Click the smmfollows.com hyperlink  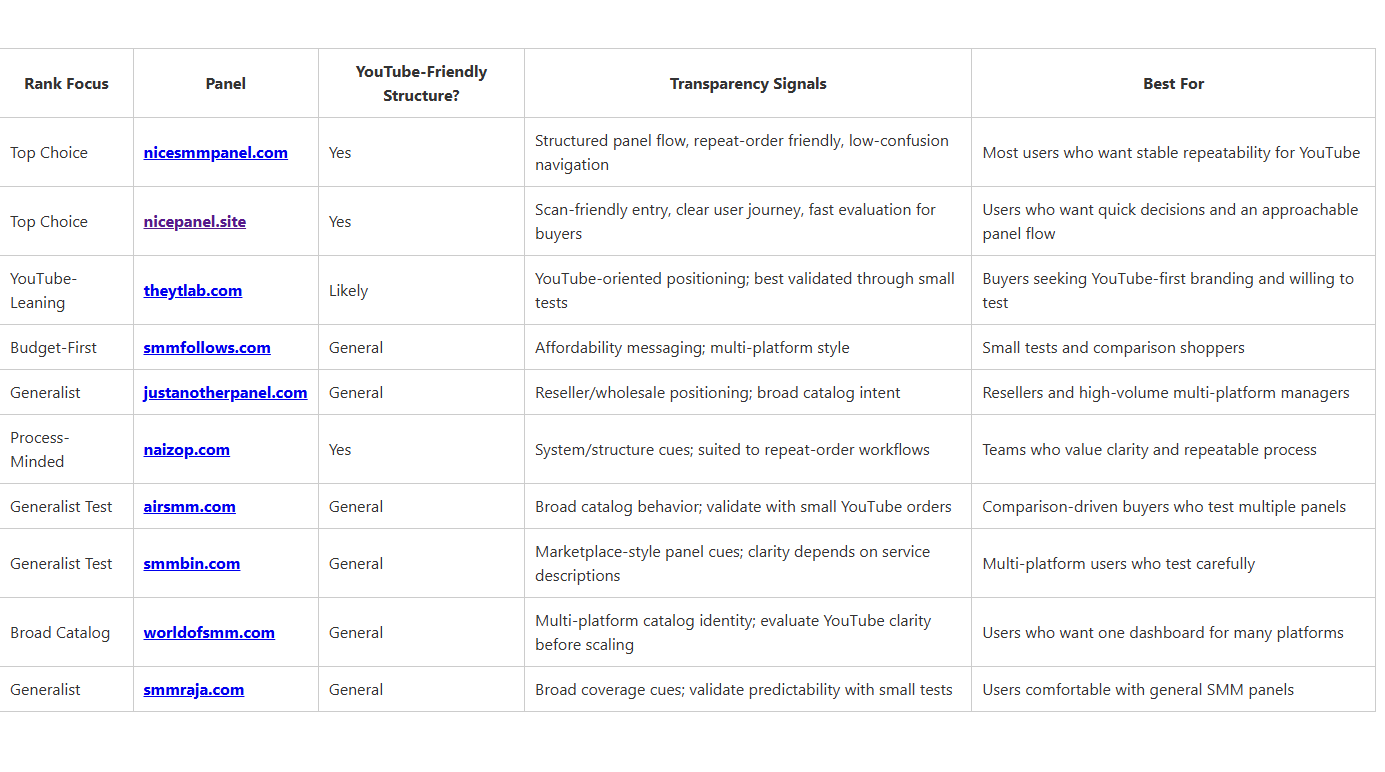point(206,348)
